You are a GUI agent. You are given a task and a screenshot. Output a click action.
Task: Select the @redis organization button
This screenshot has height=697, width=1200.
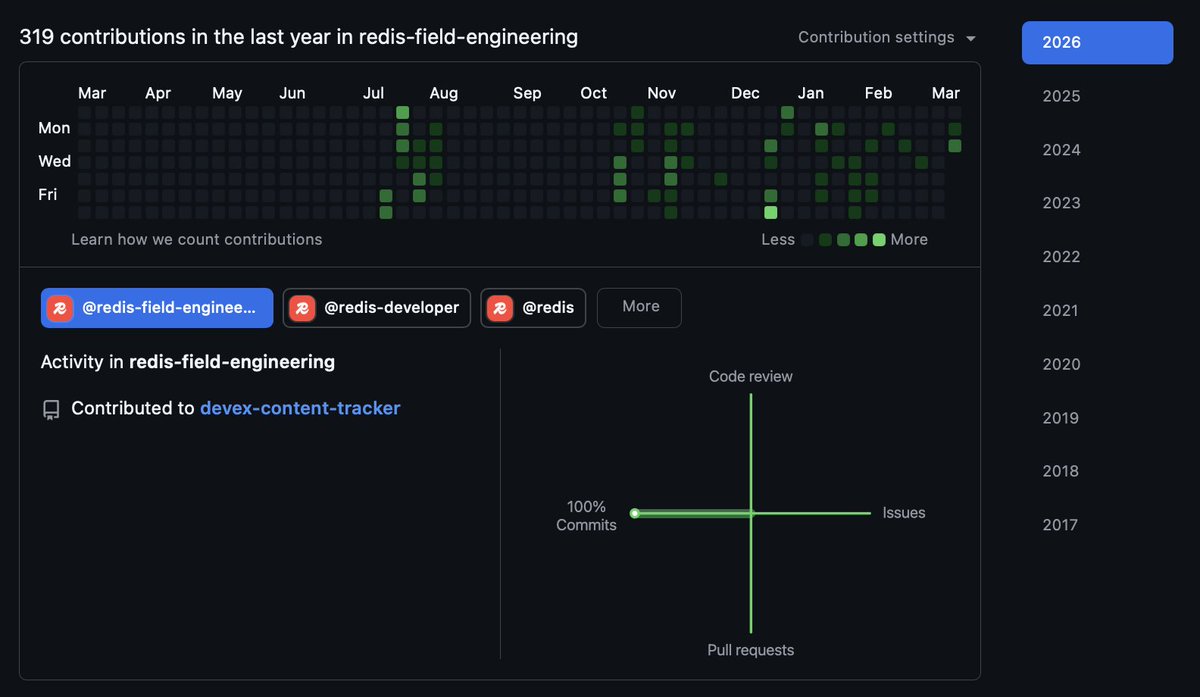(533, 308)
